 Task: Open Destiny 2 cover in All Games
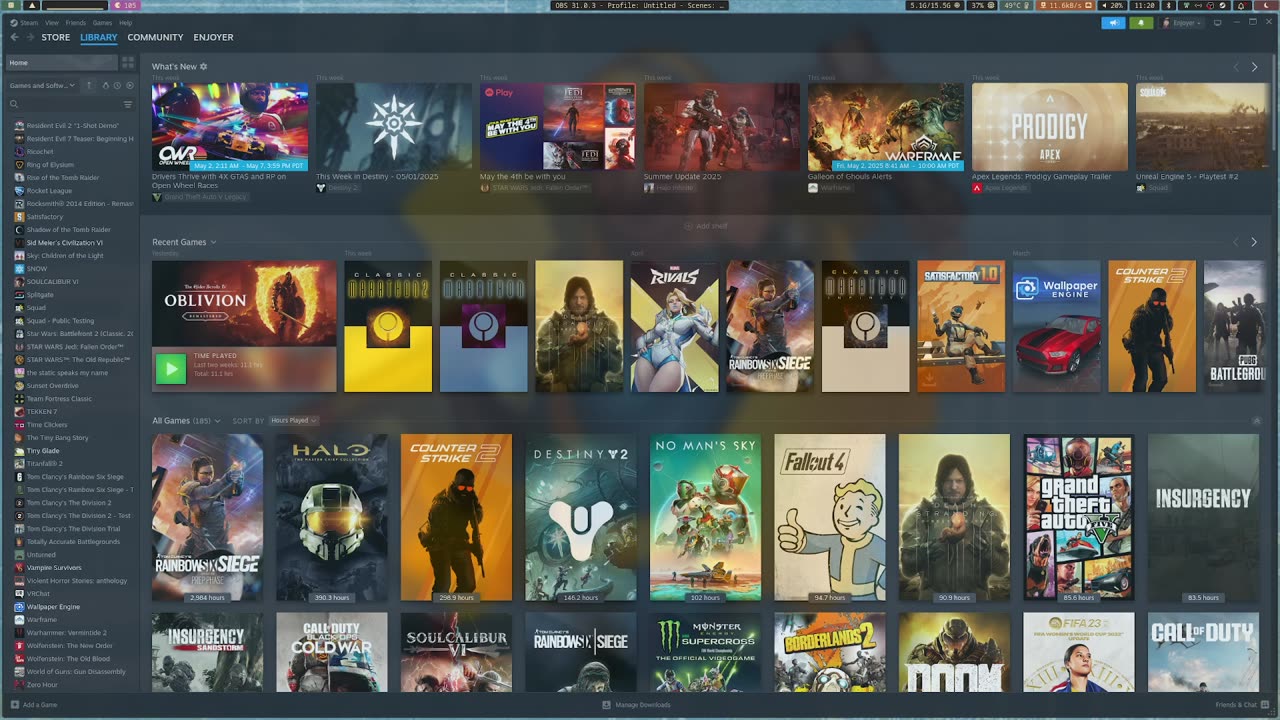pyautogui.click(x=581, y=518)
